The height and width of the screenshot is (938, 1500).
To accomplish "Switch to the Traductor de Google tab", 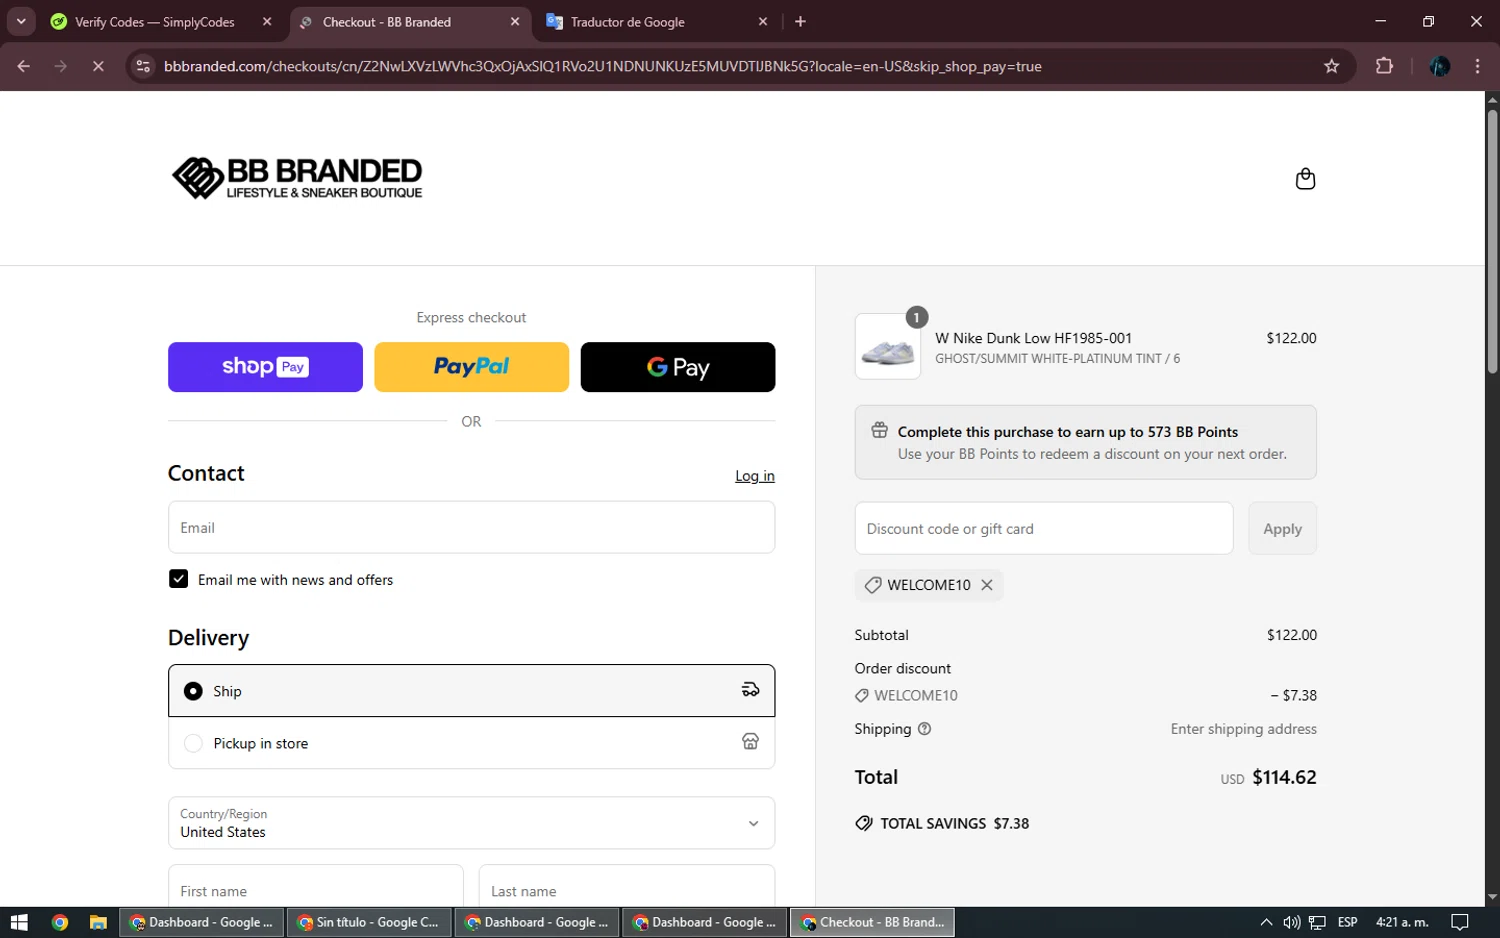I will (x=658, y=21).
